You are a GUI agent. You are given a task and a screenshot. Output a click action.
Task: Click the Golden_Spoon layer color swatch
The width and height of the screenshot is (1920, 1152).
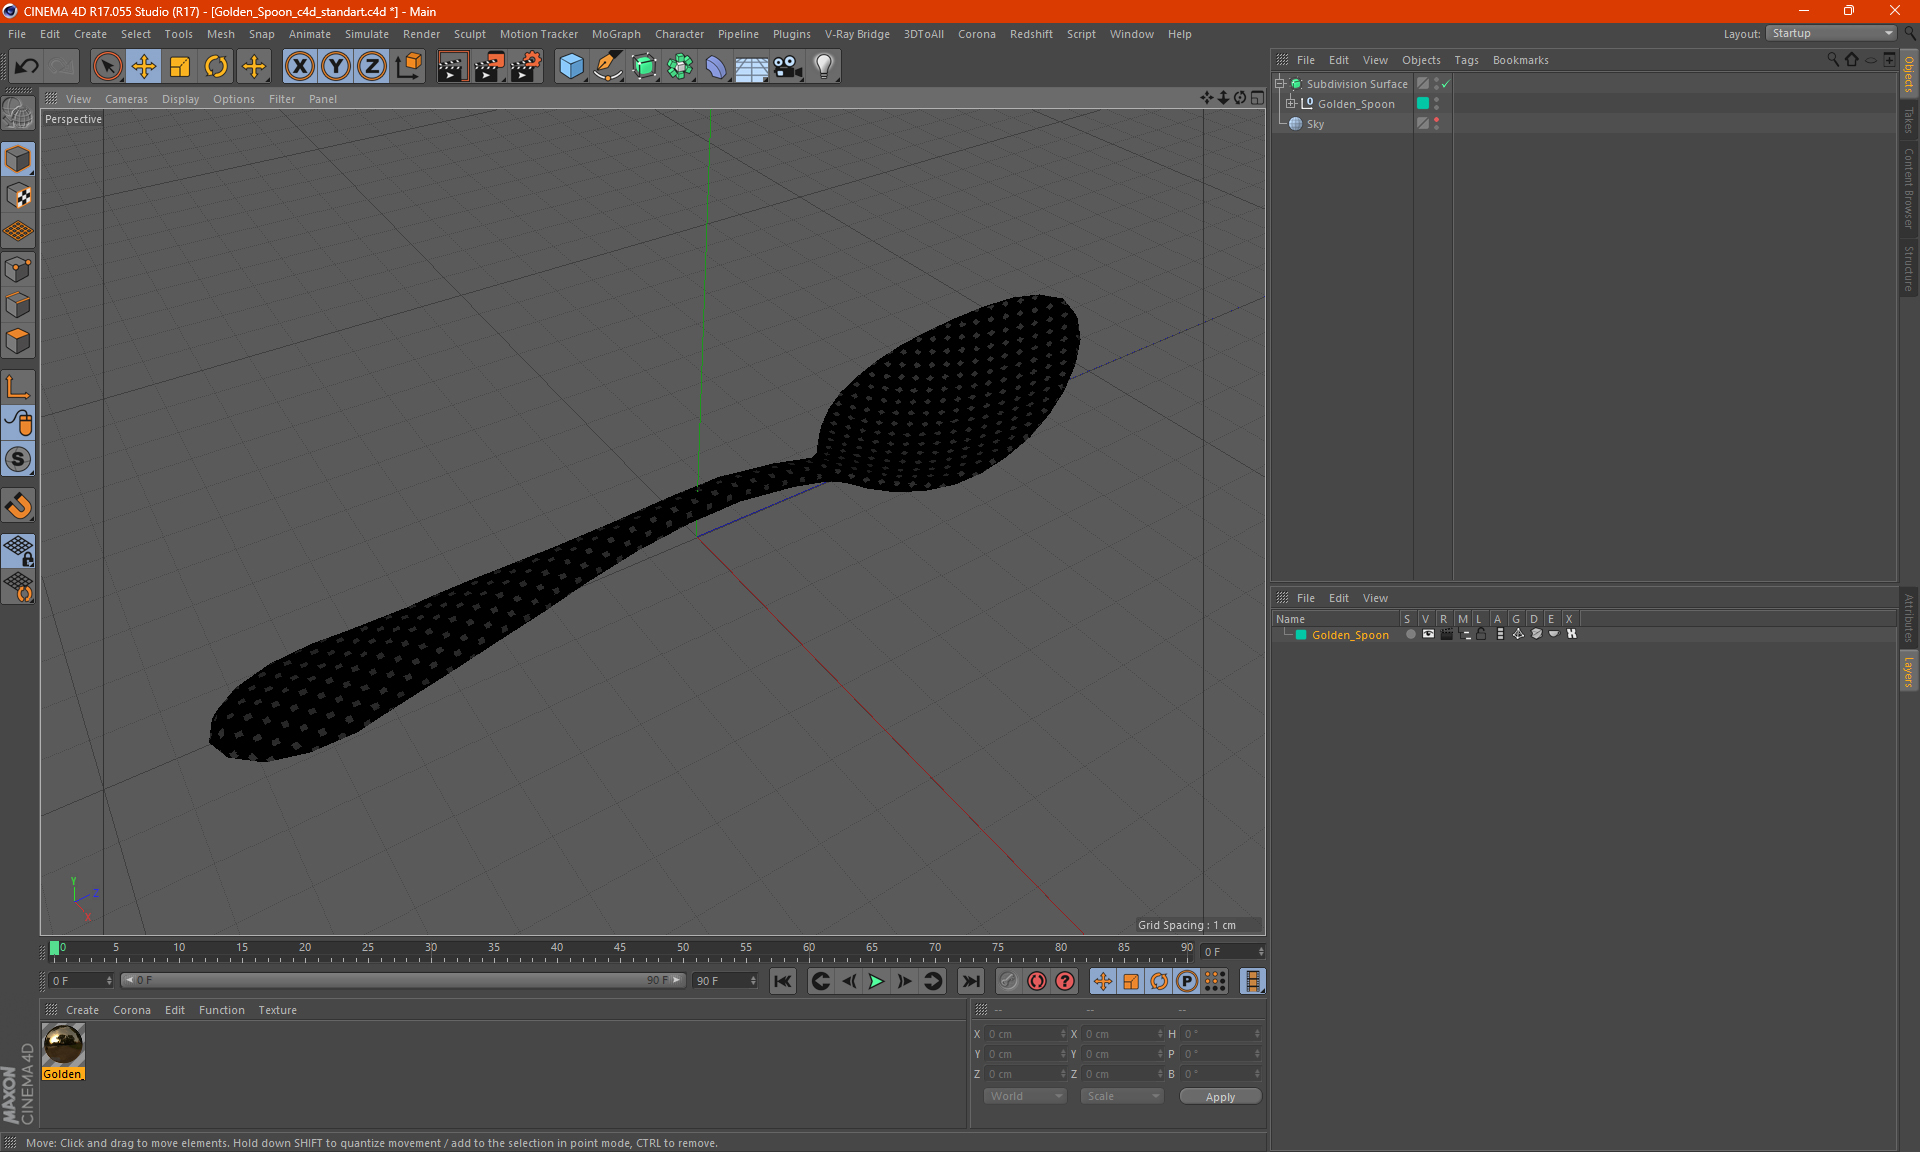pyautogui.click(x=1301, y=635)
